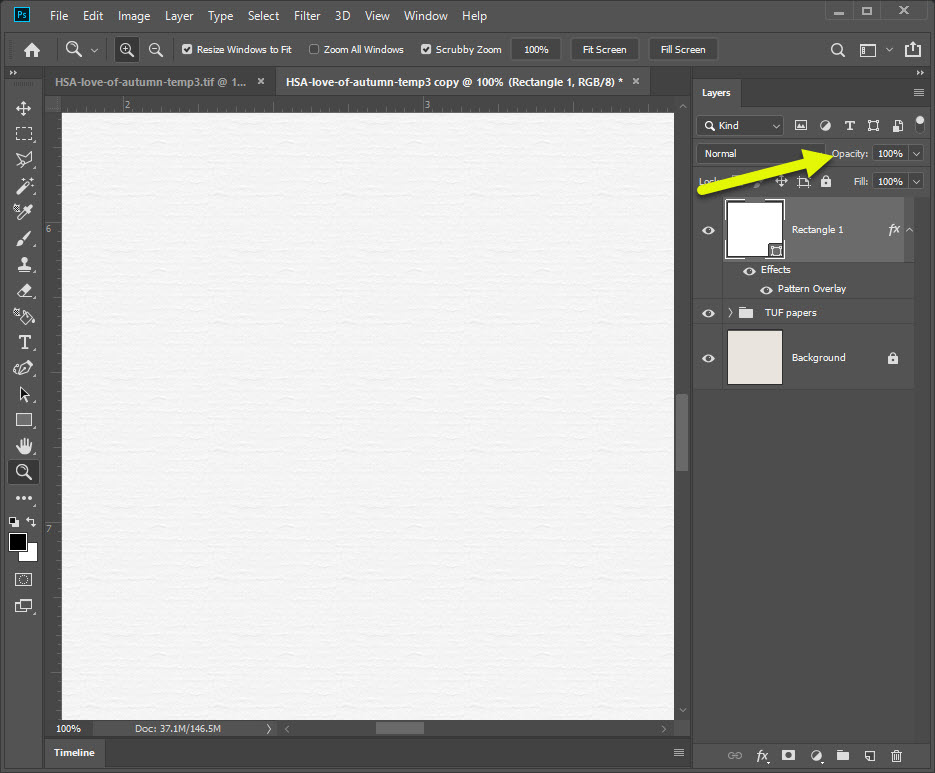
Task: Hide the Background layer
Action: (x=709, y=358)
